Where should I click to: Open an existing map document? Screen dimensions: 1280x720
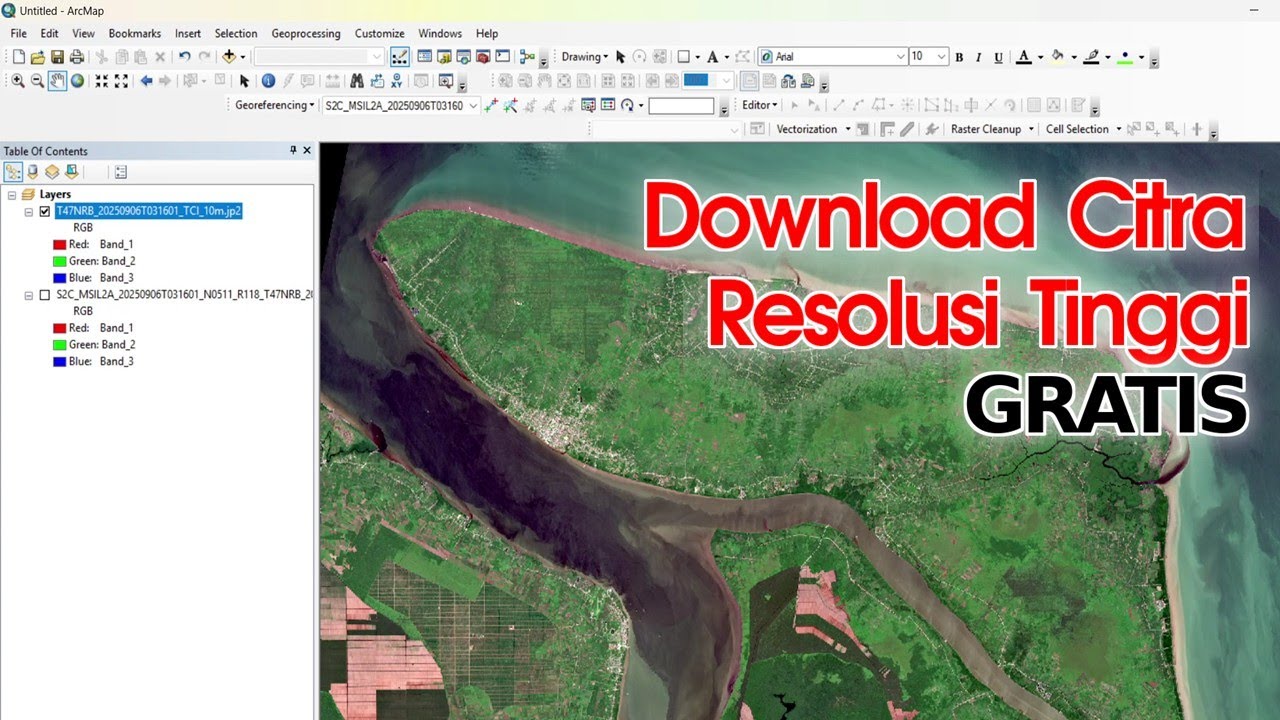tap(38, 57)
